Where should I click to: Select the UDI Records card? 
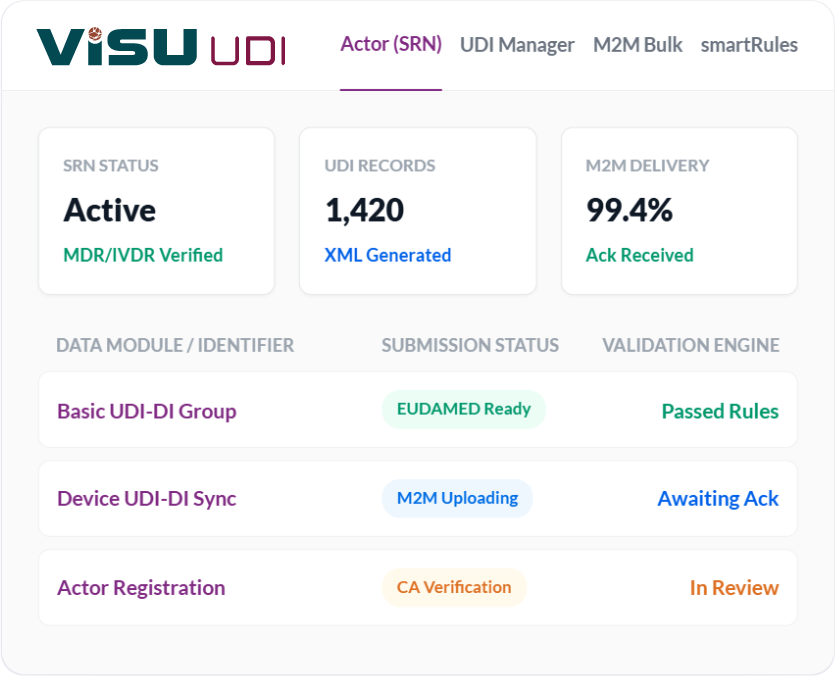point(418,211)
